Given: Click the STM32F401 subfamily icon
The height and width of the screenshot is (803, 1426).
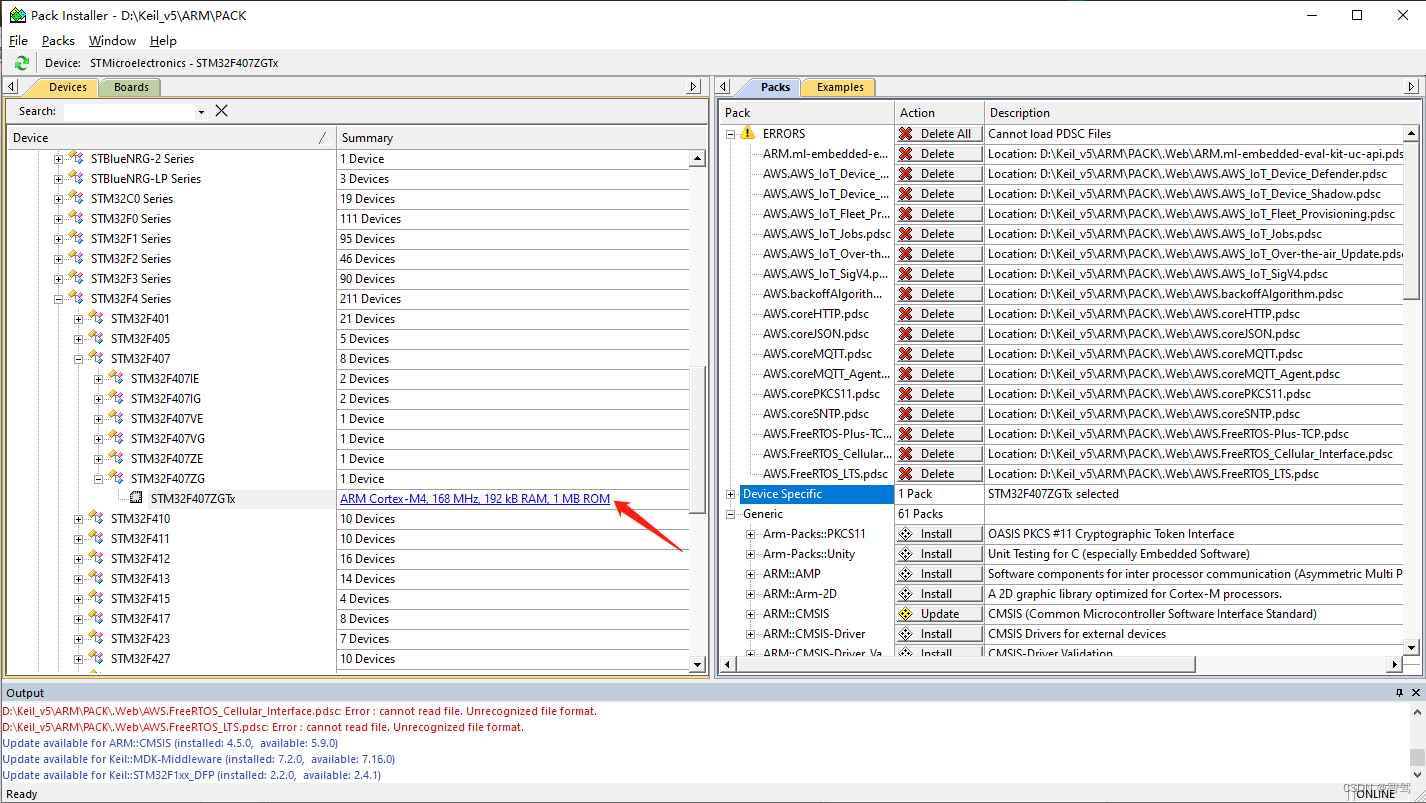Looking at the screenshot, I should click(97, 318).
